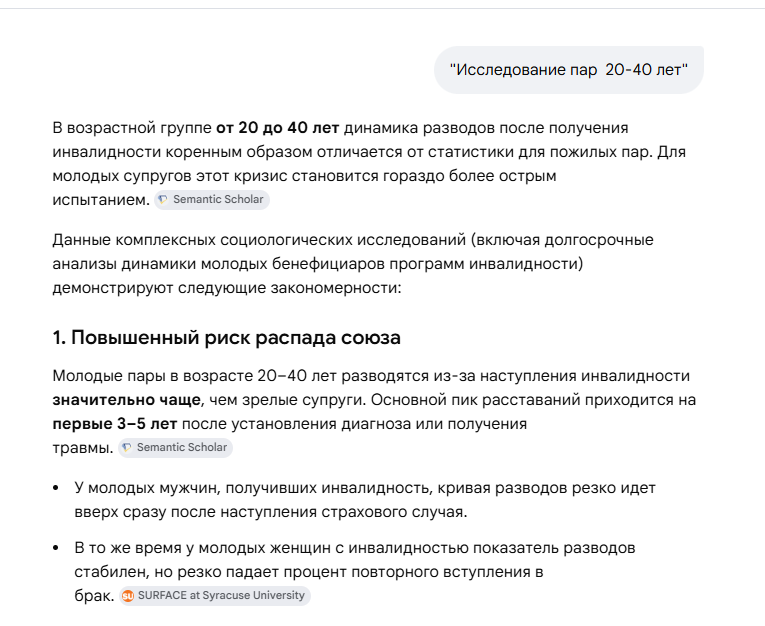
Task: Open the SURFACE at Syracuse University source chip
Action: click(x=214, y=595)
